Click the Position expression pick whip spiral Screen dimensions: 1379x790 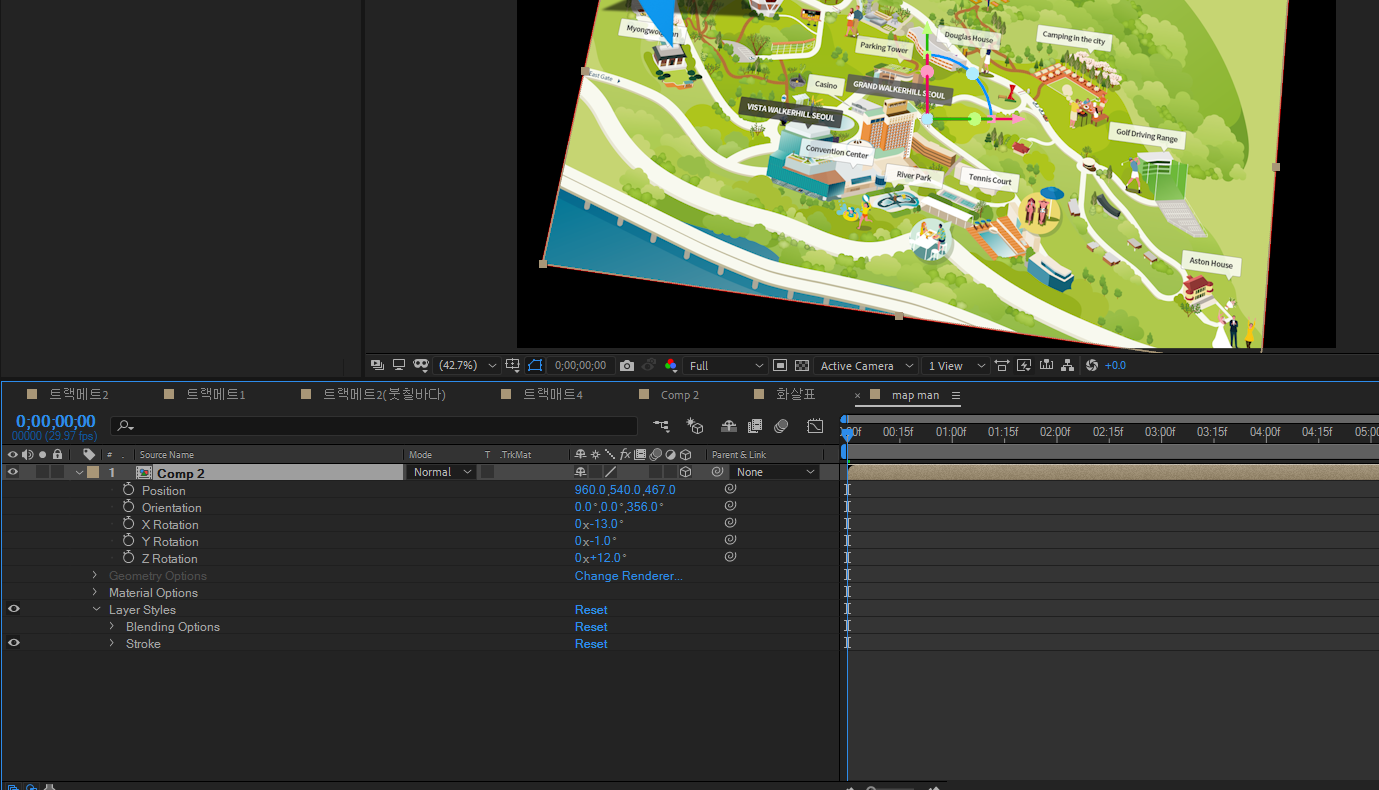pos(730,489)
